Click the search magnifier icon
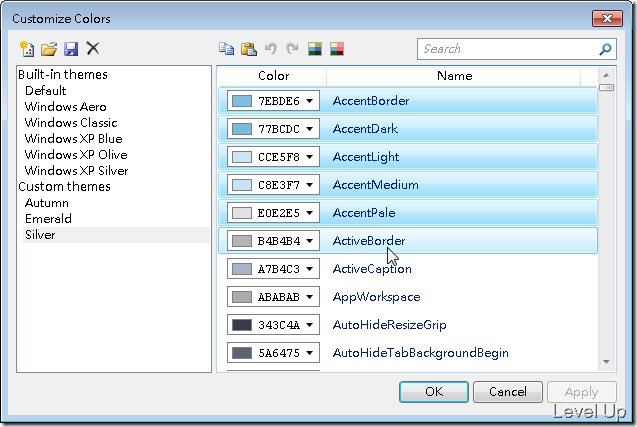The image size is (637, 427). coord(605,49)
